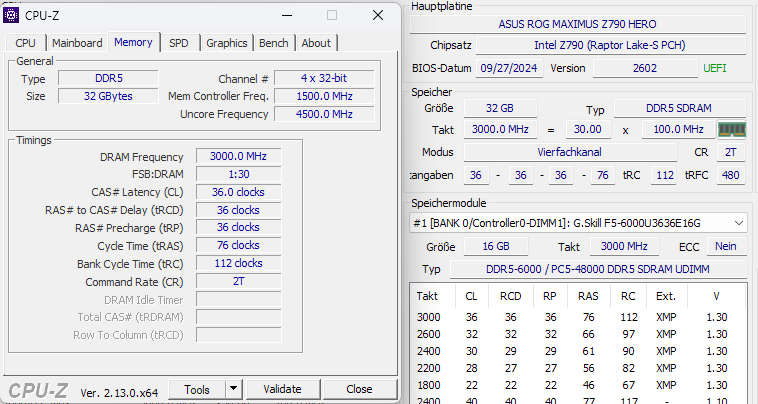Click the tRFC 480 field

click(730, 175)
